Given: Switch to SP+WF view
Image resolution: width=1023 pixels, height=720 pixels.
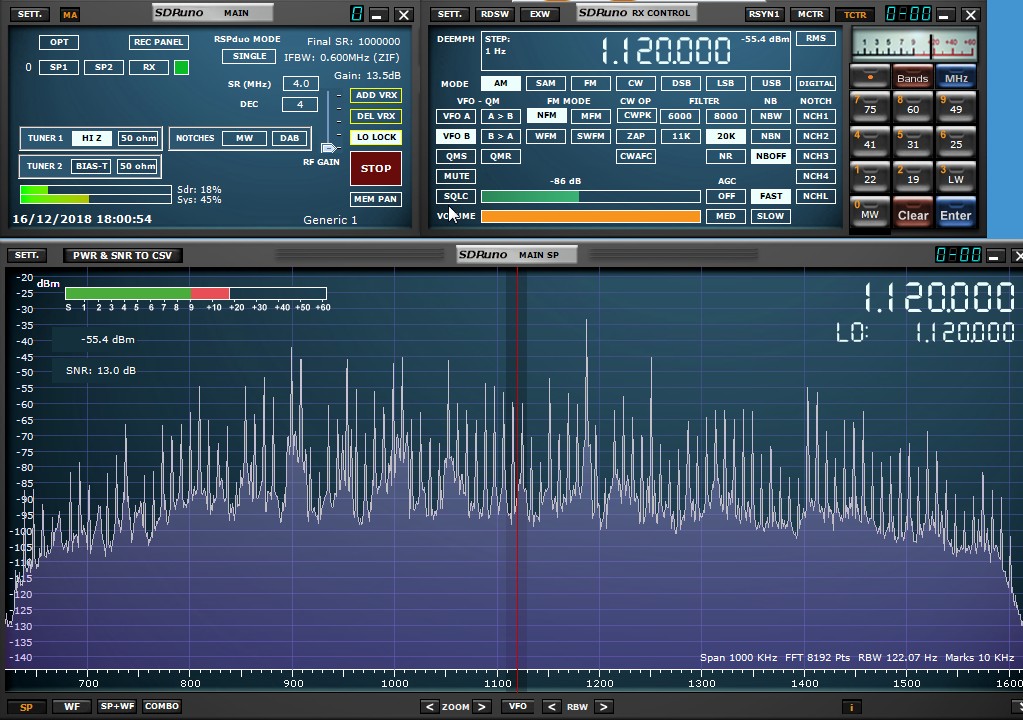Looking at the screenshot, I should 117,706.
